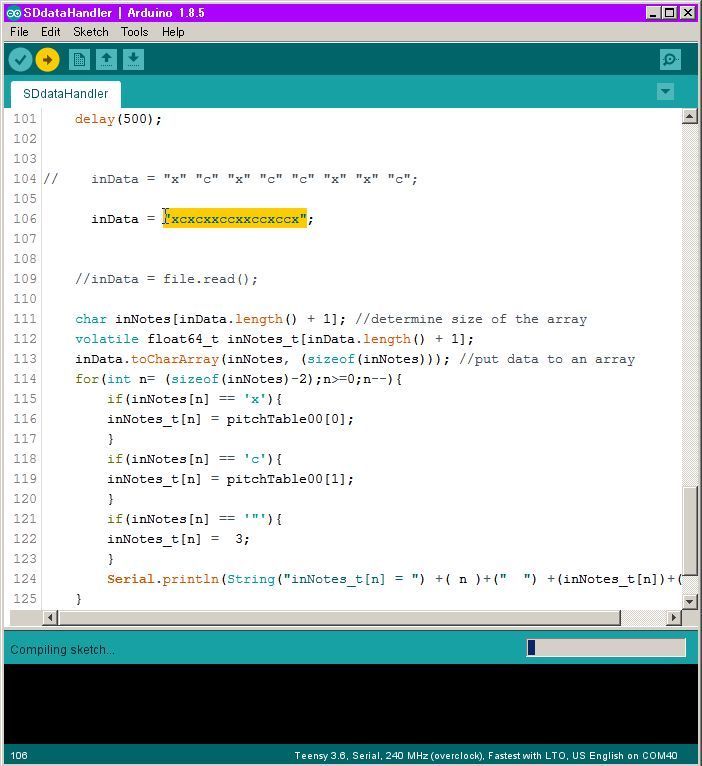The height and width of the screenshot is (766, 702).
Task: Open the Help menu
Action: [x=173, y=32]
